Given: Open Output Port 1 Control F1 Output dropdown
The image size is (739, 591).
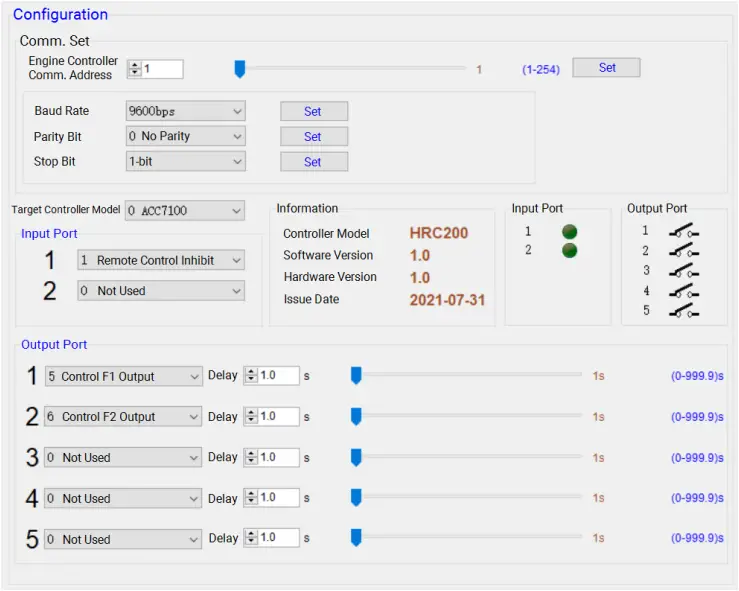Looking at the screenshot, I should 123,377.
